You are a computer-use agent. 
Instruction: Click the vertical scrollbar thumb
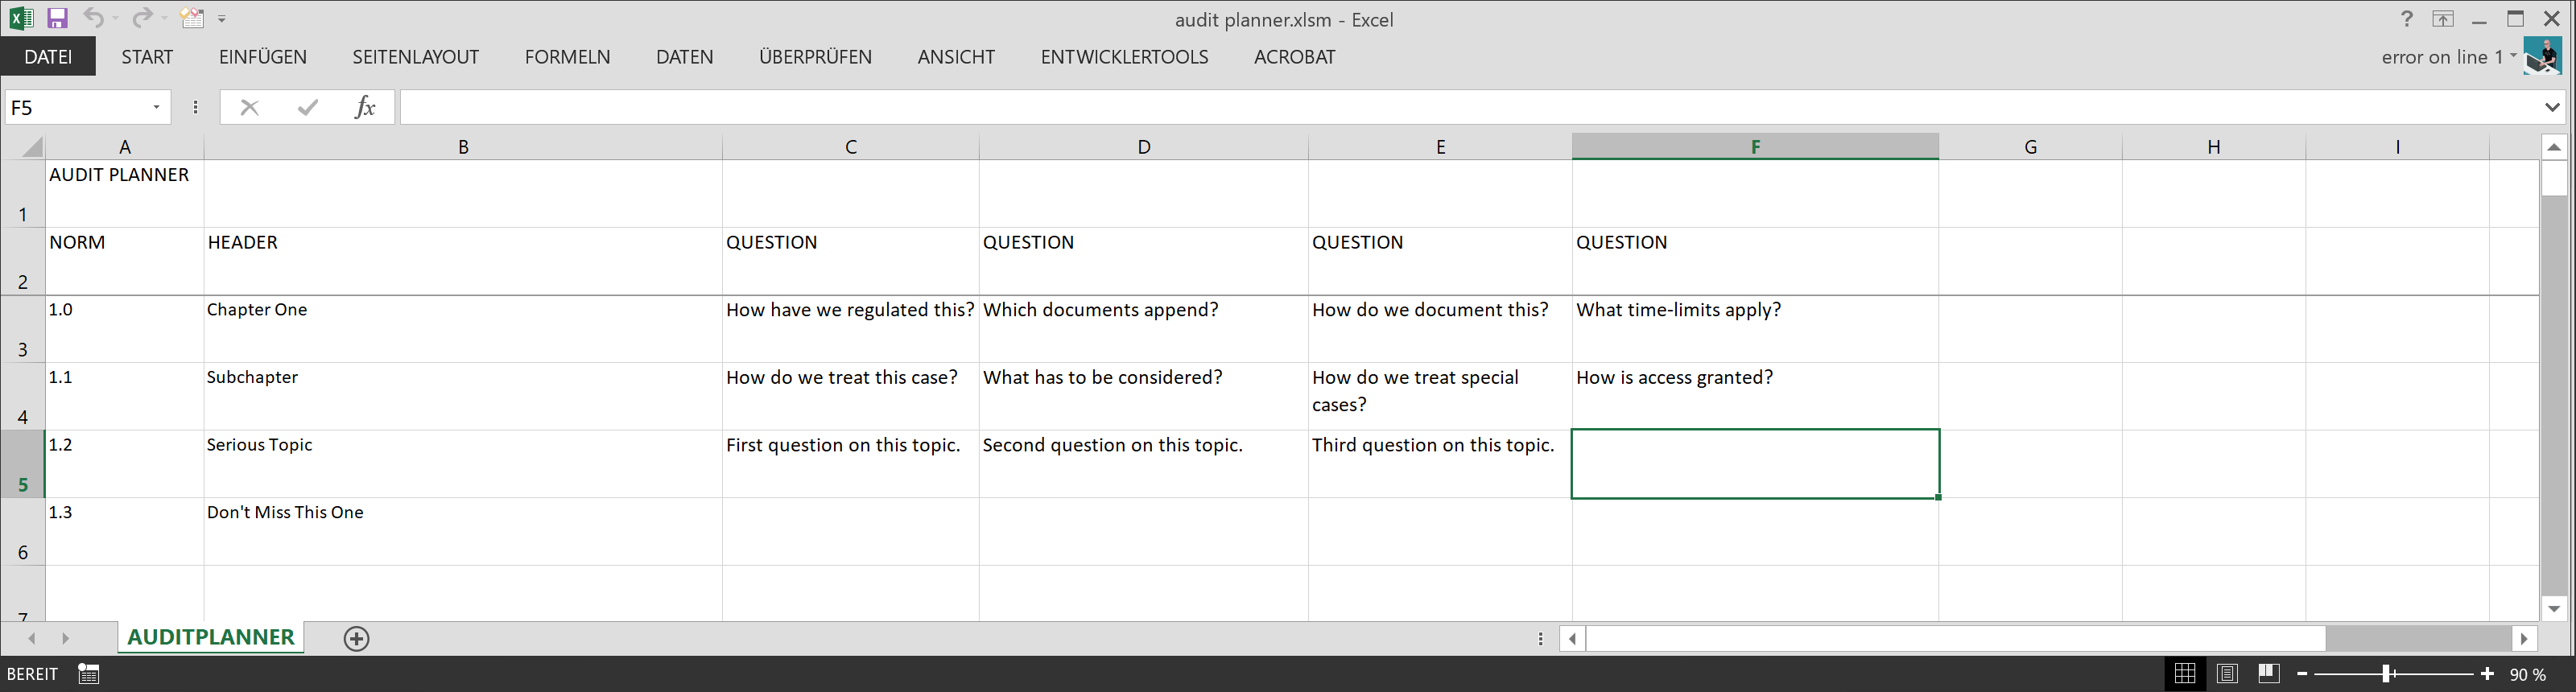coord(2554,179)
